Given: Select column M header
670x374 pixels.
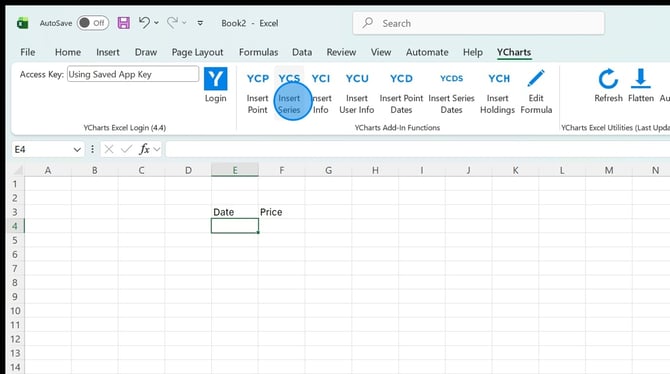Looking at the screenshot, I should (609, 170).
